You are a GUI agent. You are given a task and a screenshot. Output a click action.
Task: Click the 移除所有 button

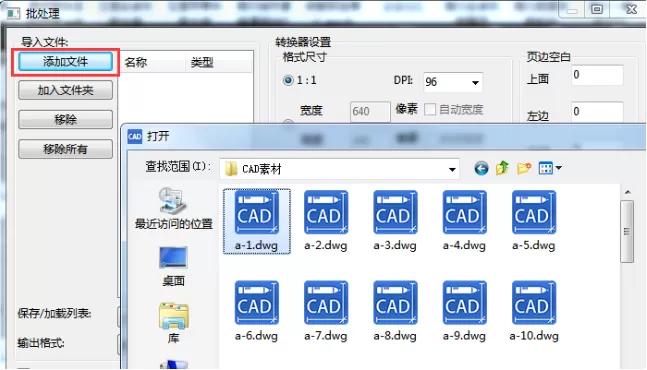pyautogui.click(x=65, y=149)
